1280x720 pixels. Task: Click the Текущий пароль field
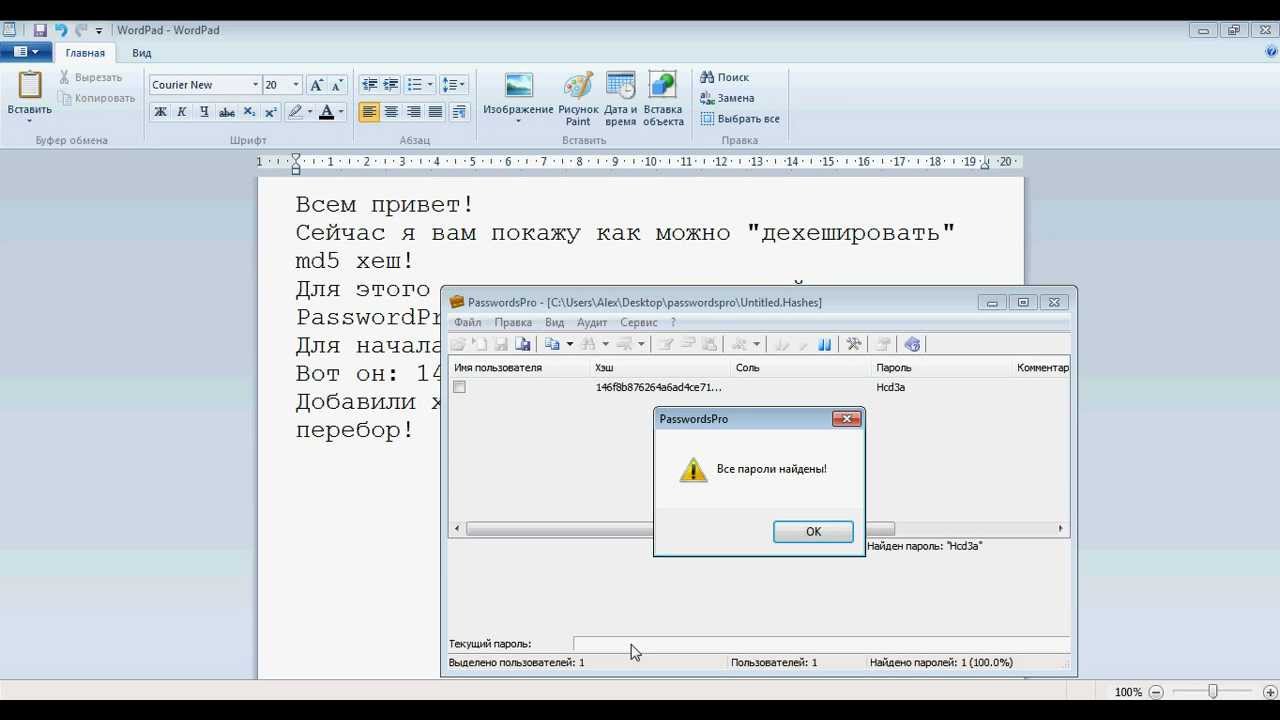click(x=820, y=644)
